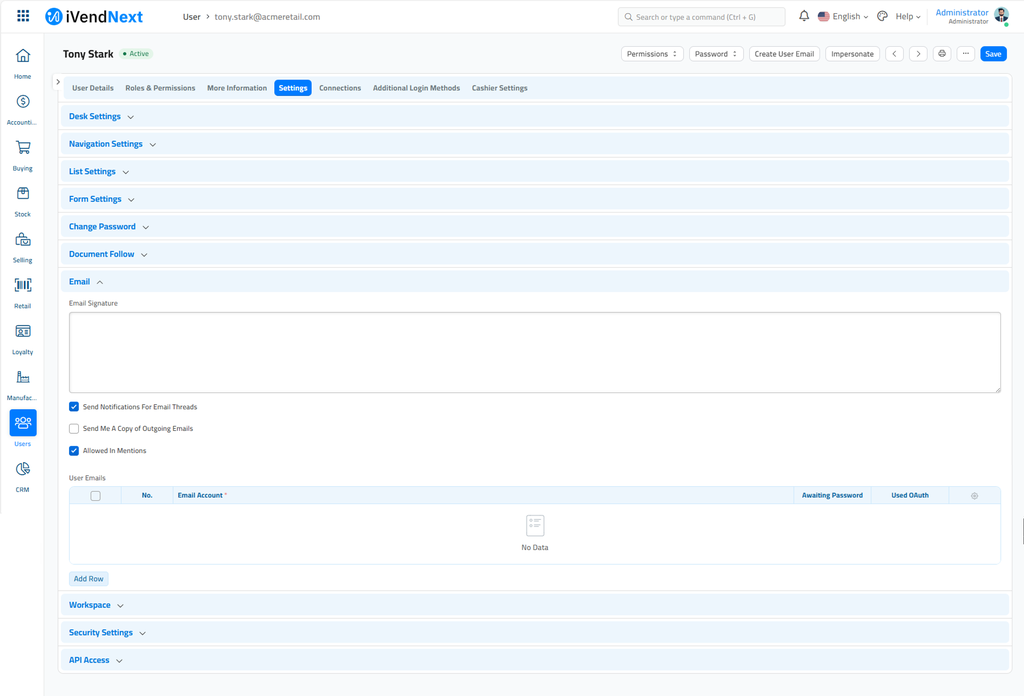This screenshot has height=696, width=1024.
Task: Toggle Send Notifications For Email Threads
Action: point(74,407)
